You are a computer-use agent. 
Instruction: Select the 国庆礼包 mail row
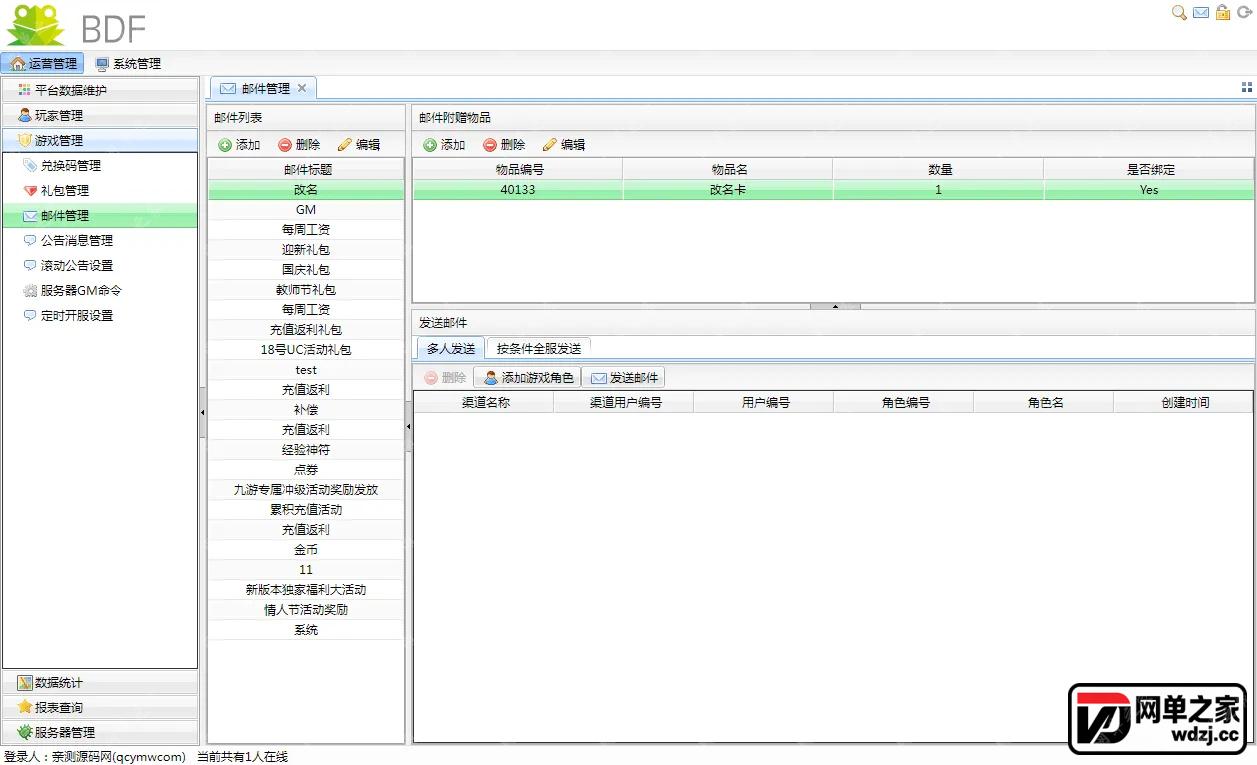tap(306, 270)
